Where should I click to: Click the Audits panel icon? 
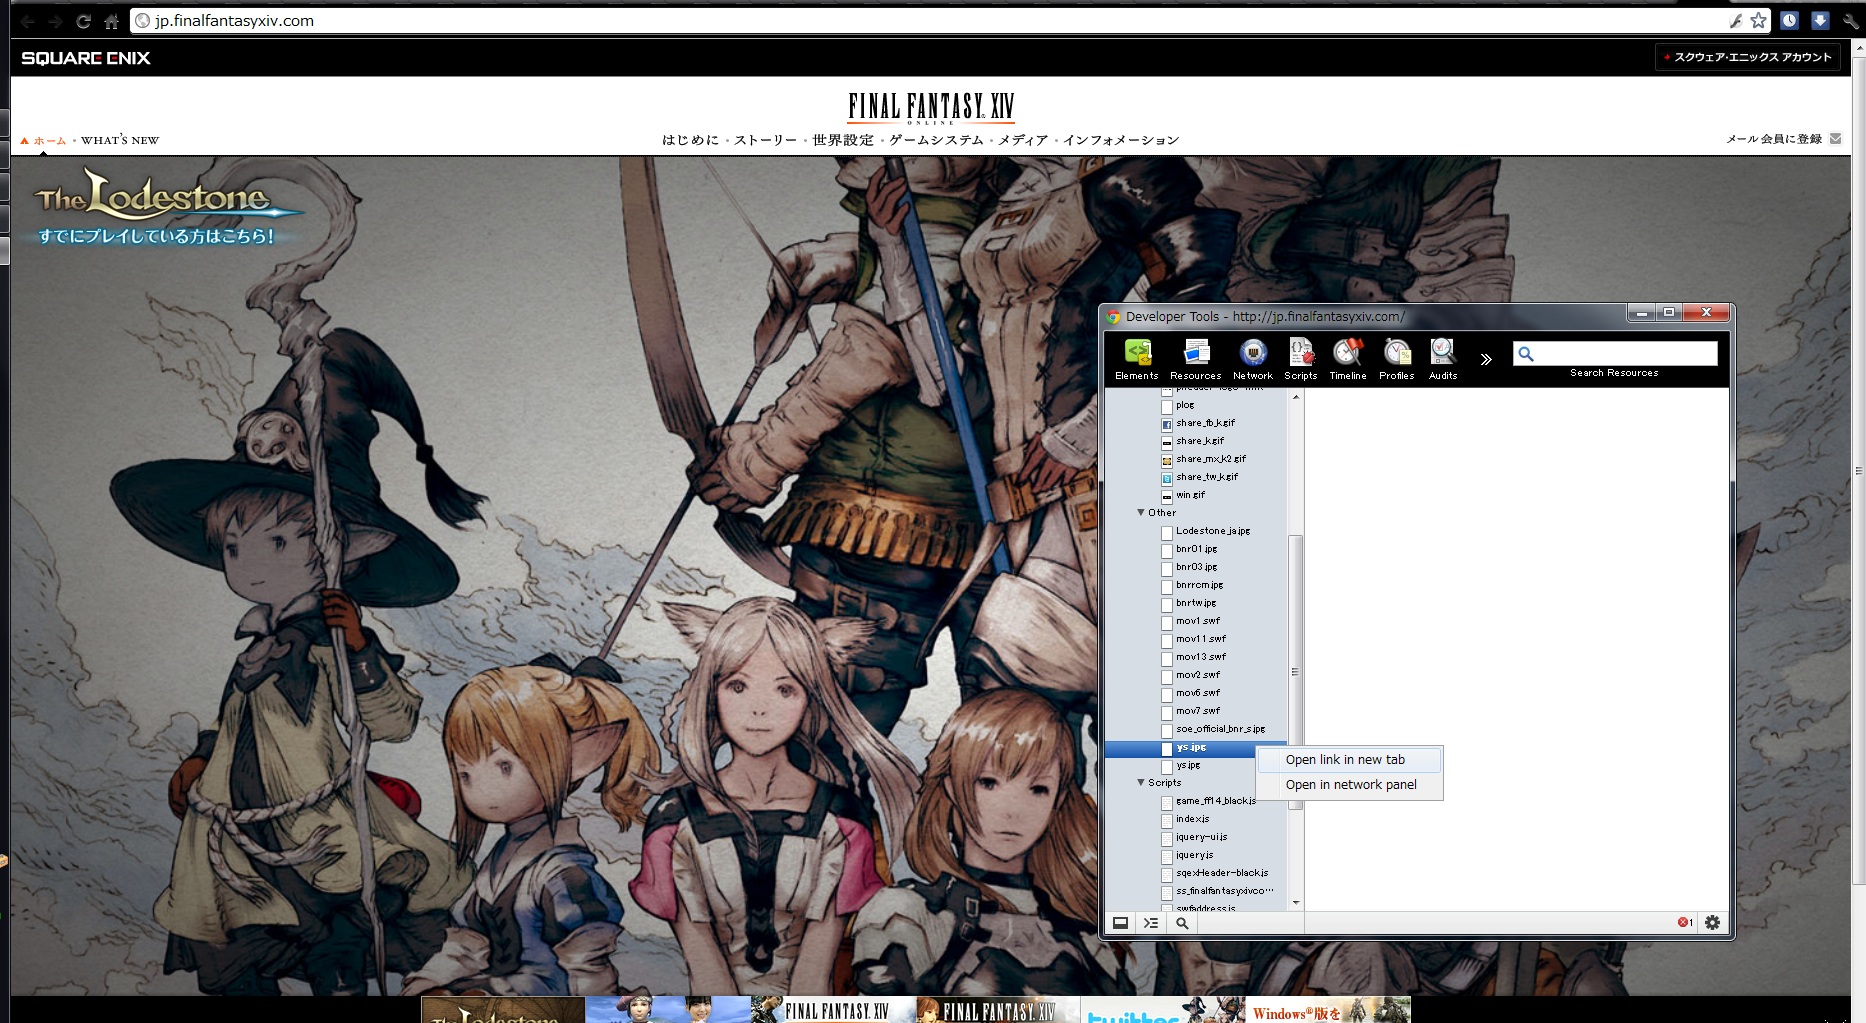pos(1442,359)
